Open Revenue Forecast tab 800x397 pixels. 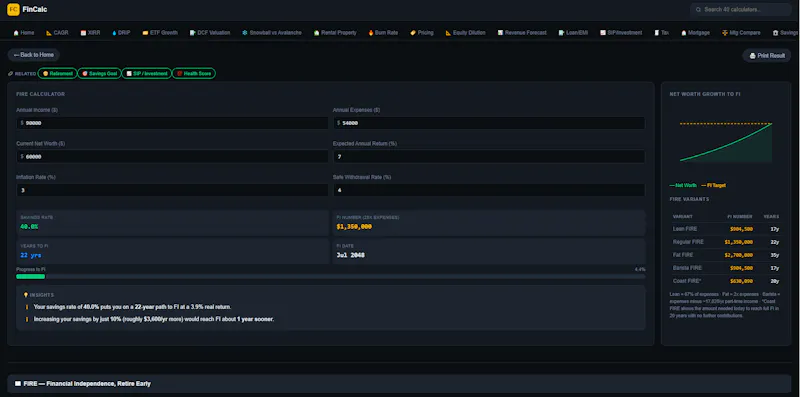point(521,33)
